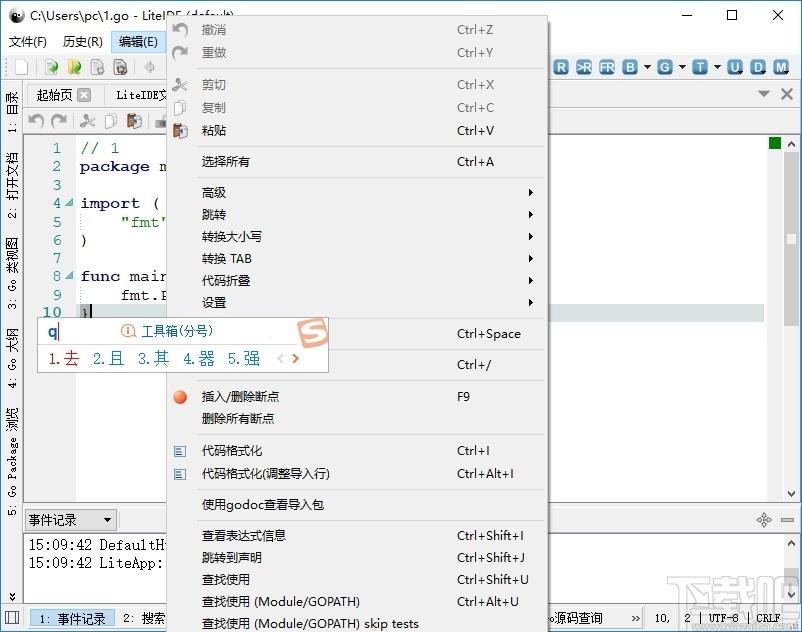Screen dimensions: 802x632
Task: Choose 代码格式化 Ctrl+I menu item
Action: pos(358,450)
